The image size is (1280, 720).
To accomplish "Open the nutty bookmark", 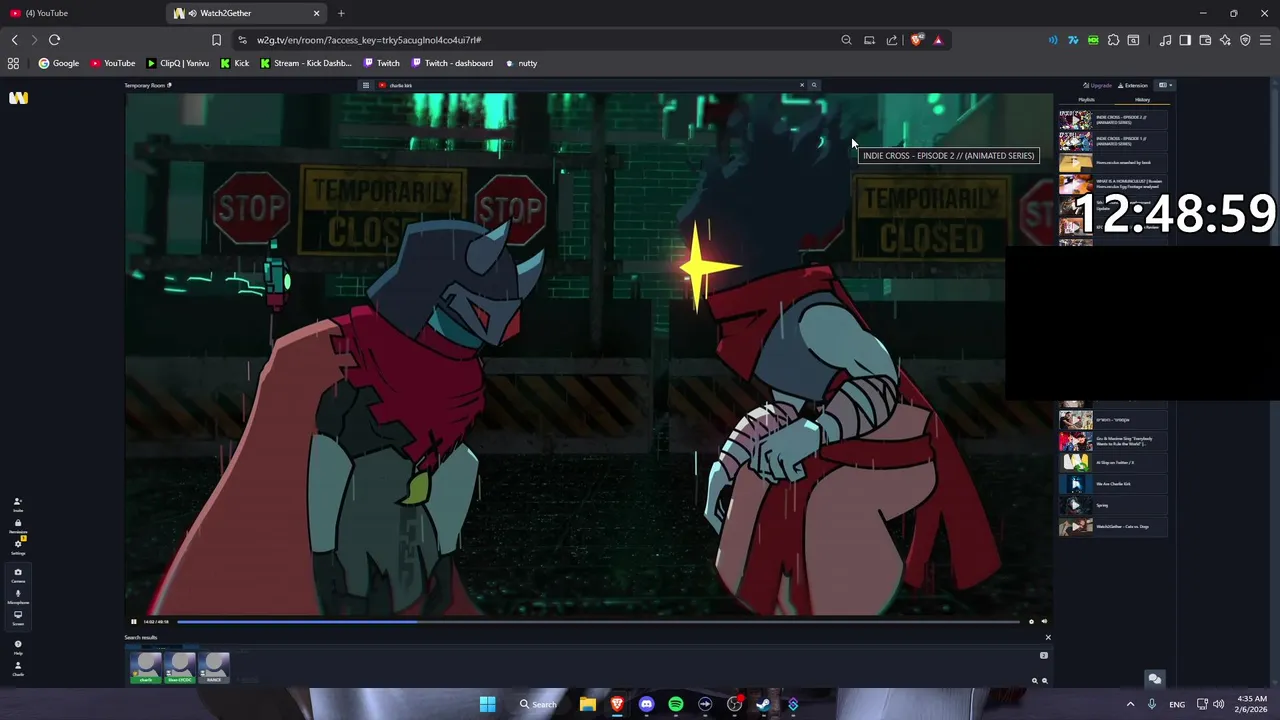I will click(x=521, y=63).
